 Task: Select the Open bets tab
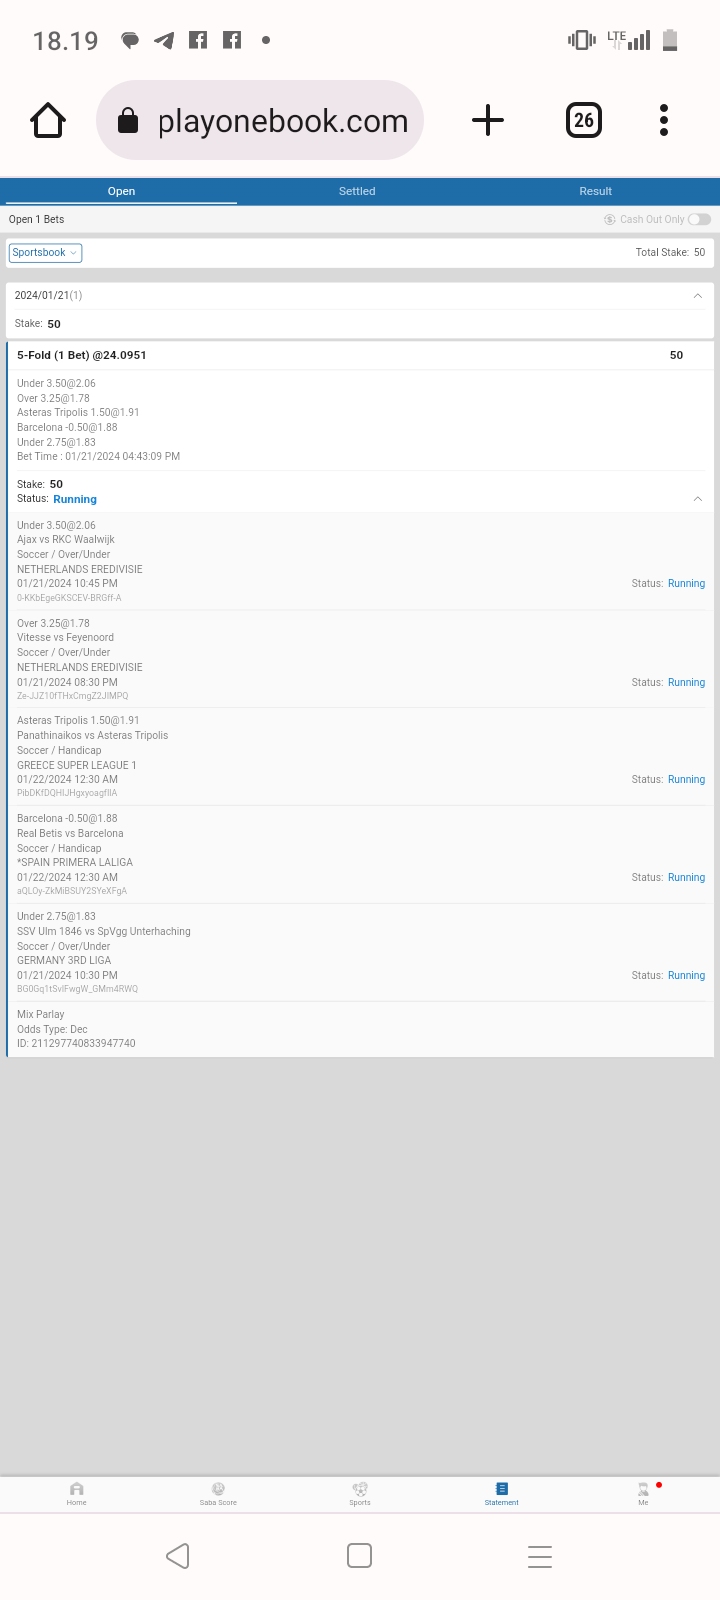[x=121, y=191]
